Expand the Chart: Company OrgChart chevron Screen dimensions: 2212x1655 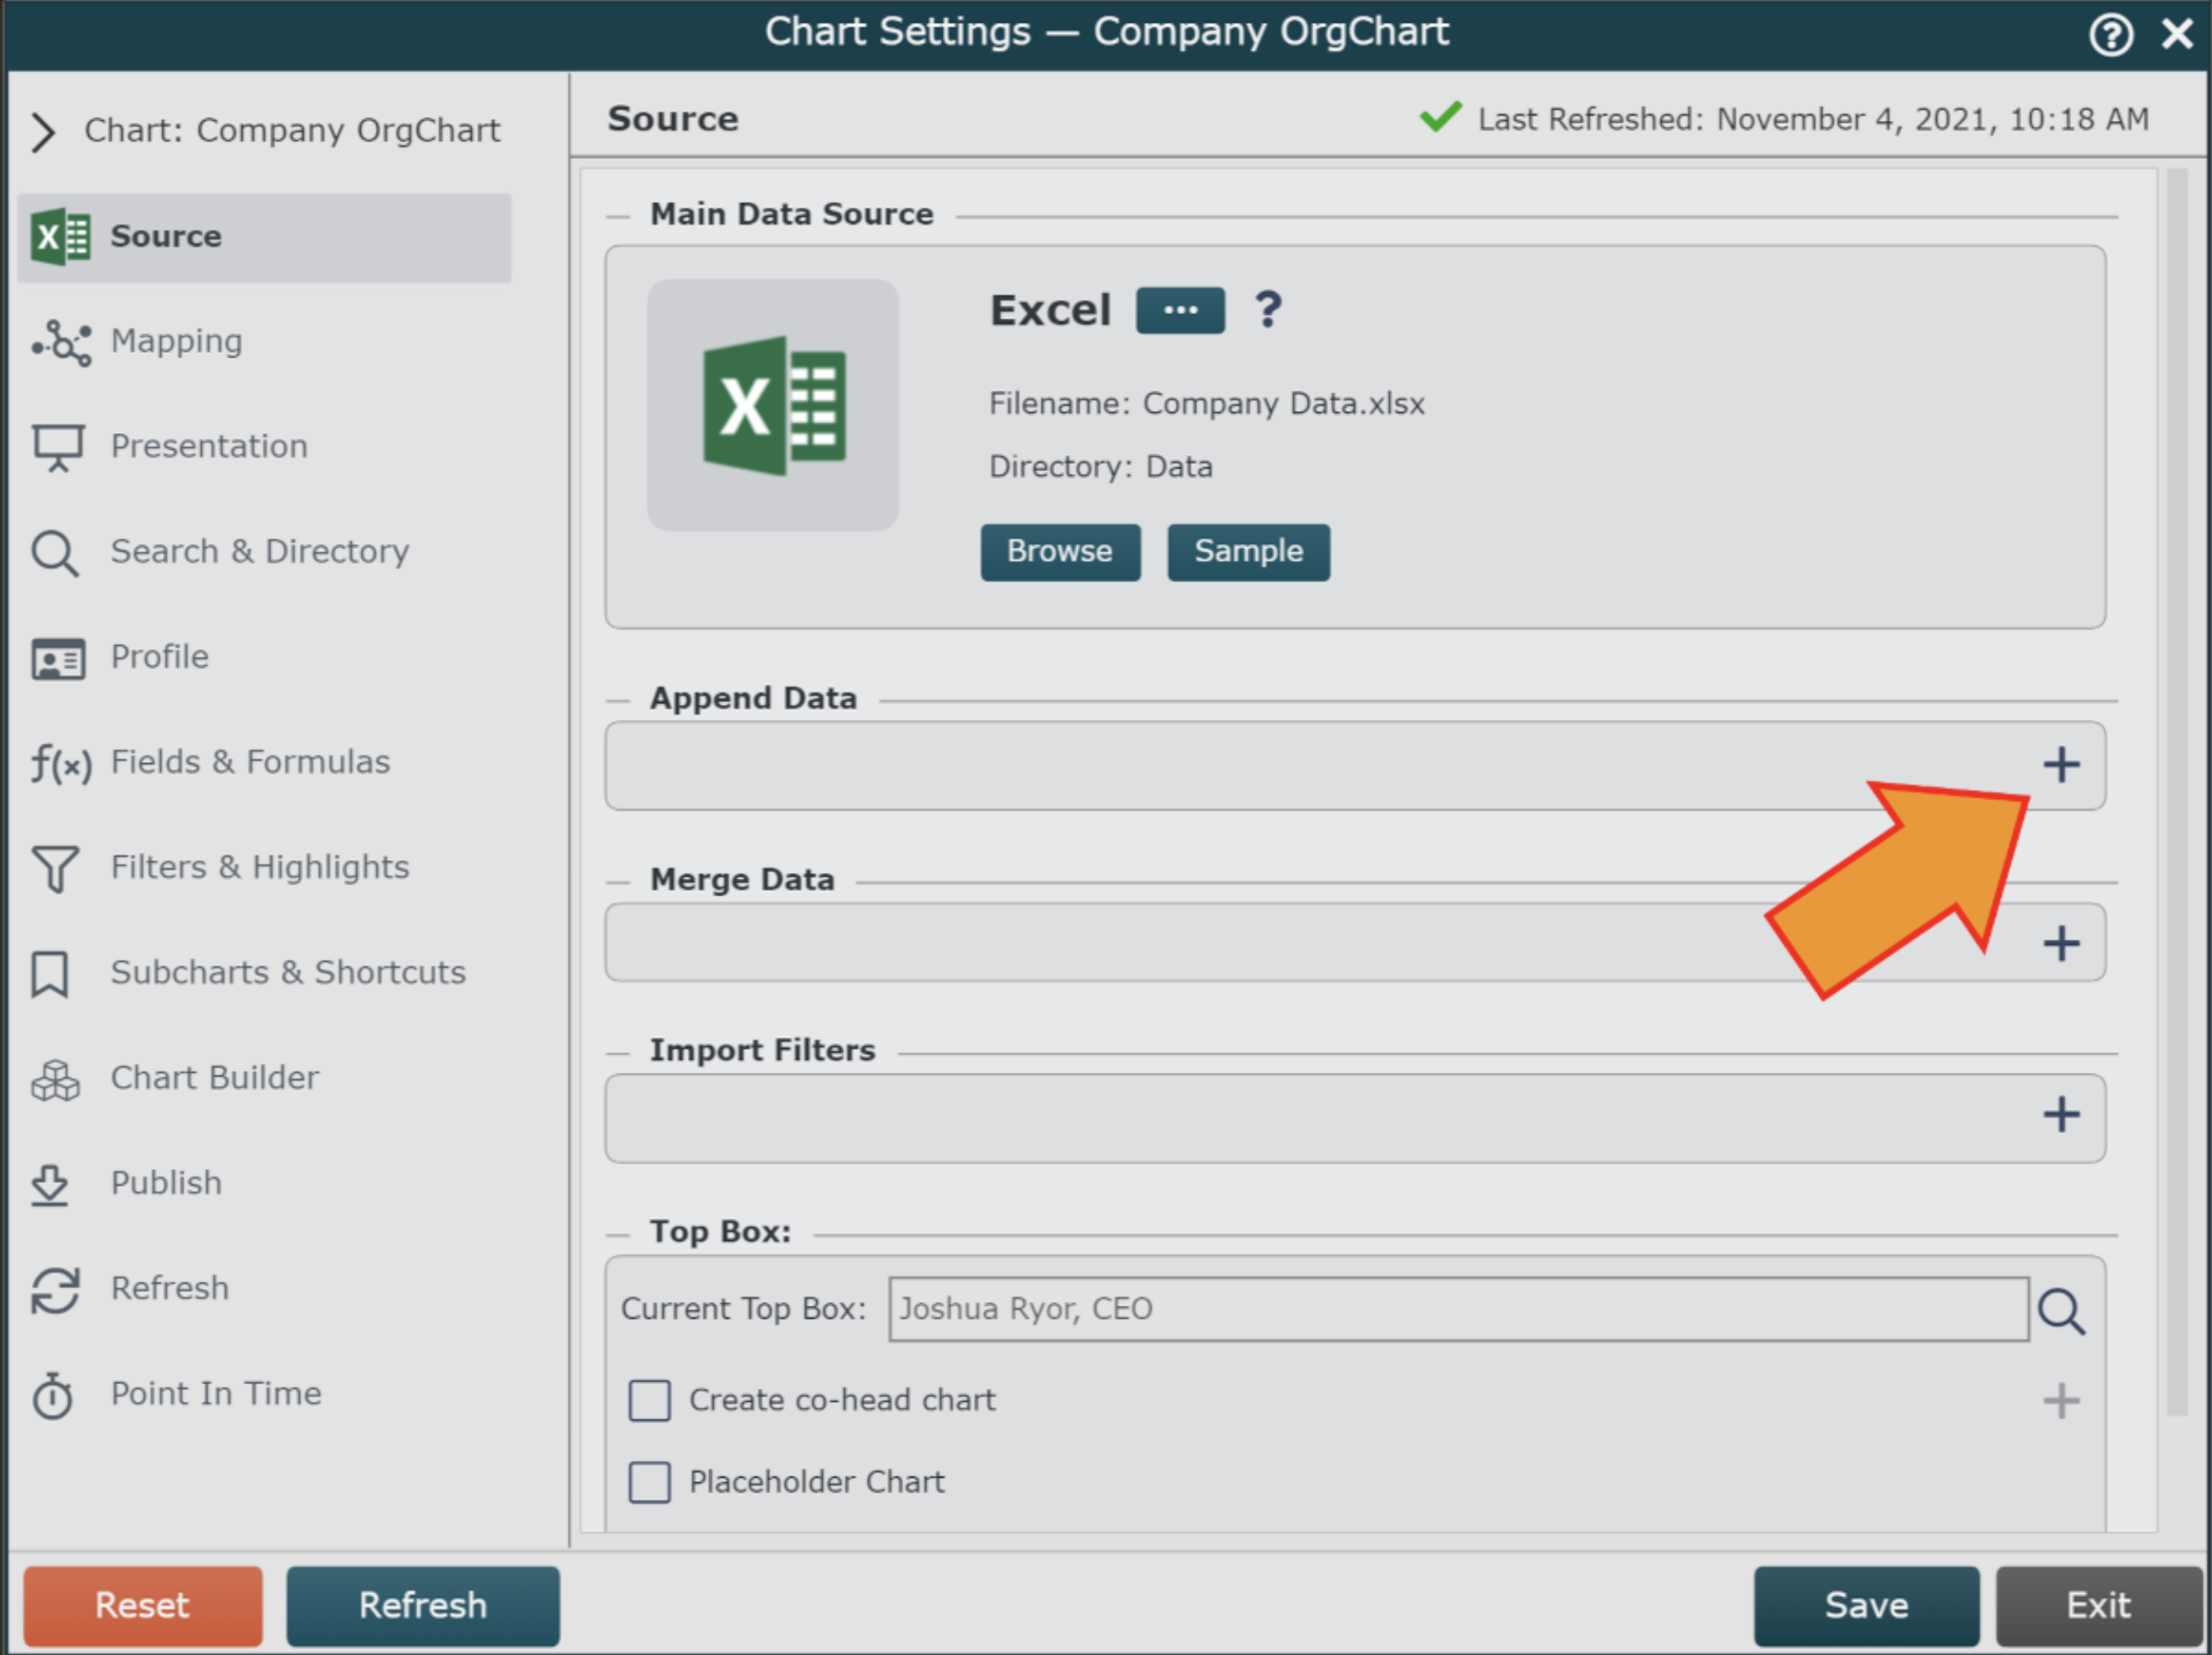tap(42, 132)
